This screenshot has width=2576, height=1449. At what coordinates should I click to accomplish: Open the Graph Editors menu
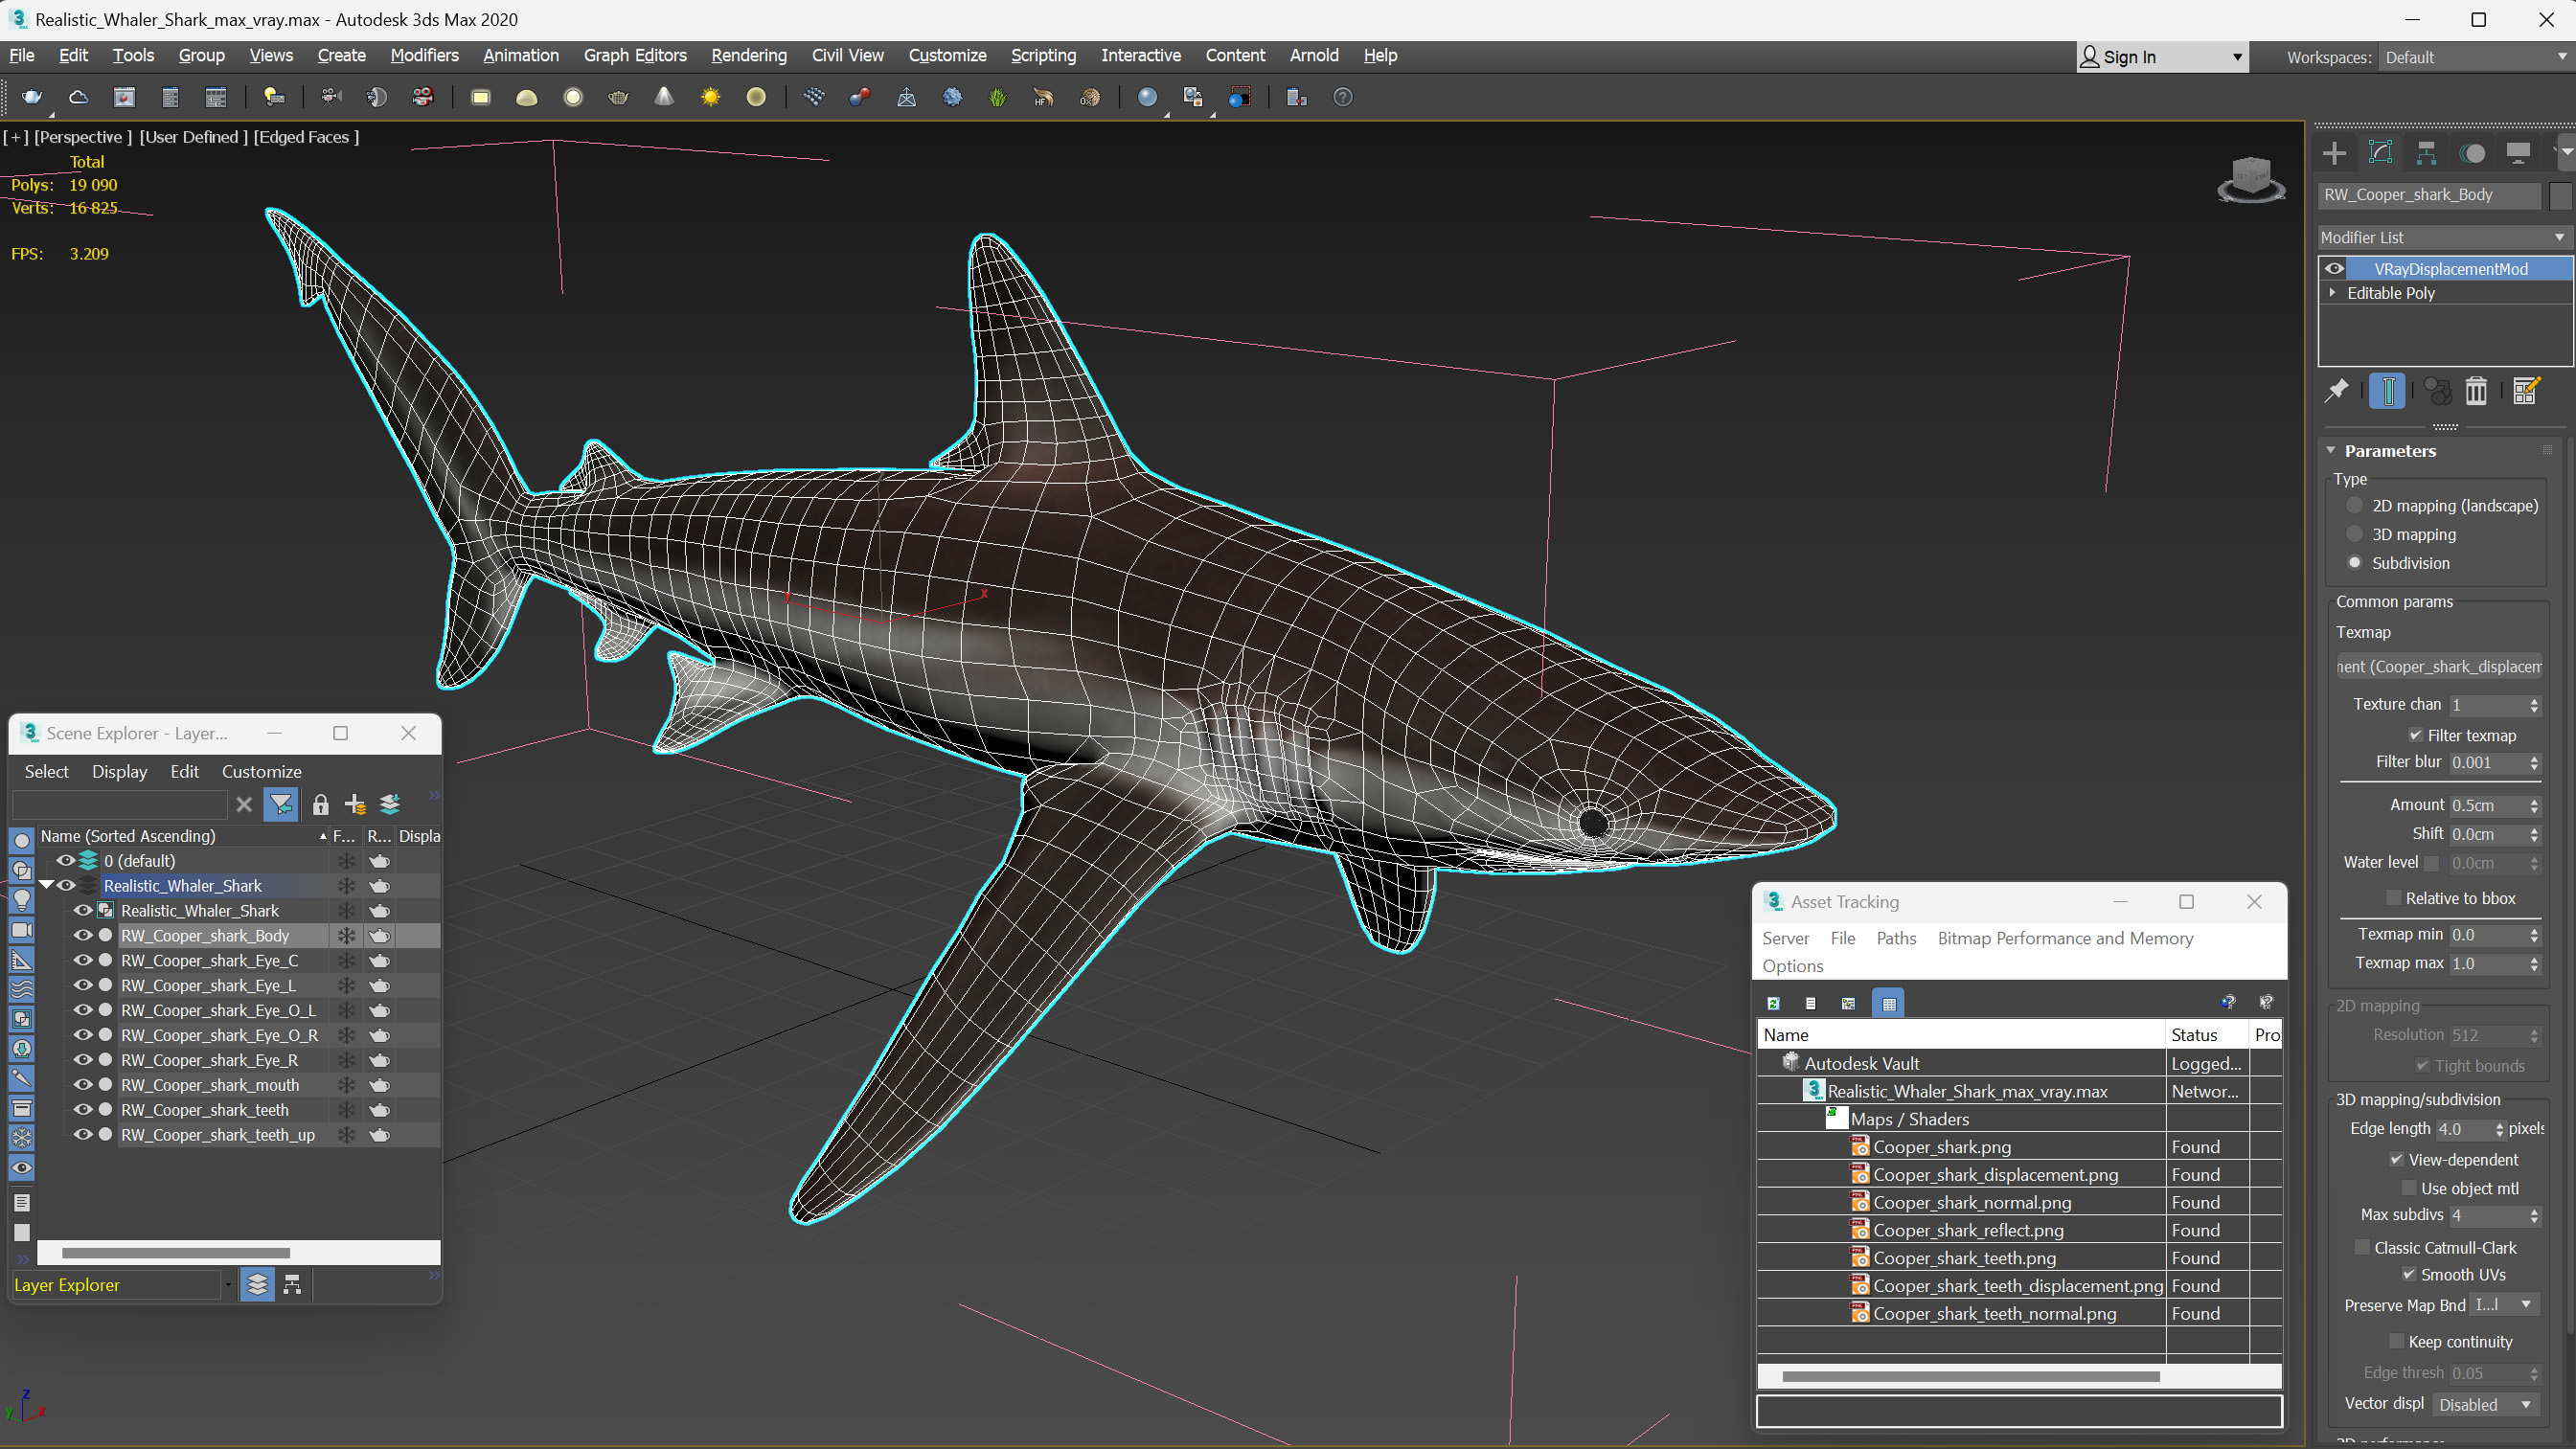tap(635, 55)
